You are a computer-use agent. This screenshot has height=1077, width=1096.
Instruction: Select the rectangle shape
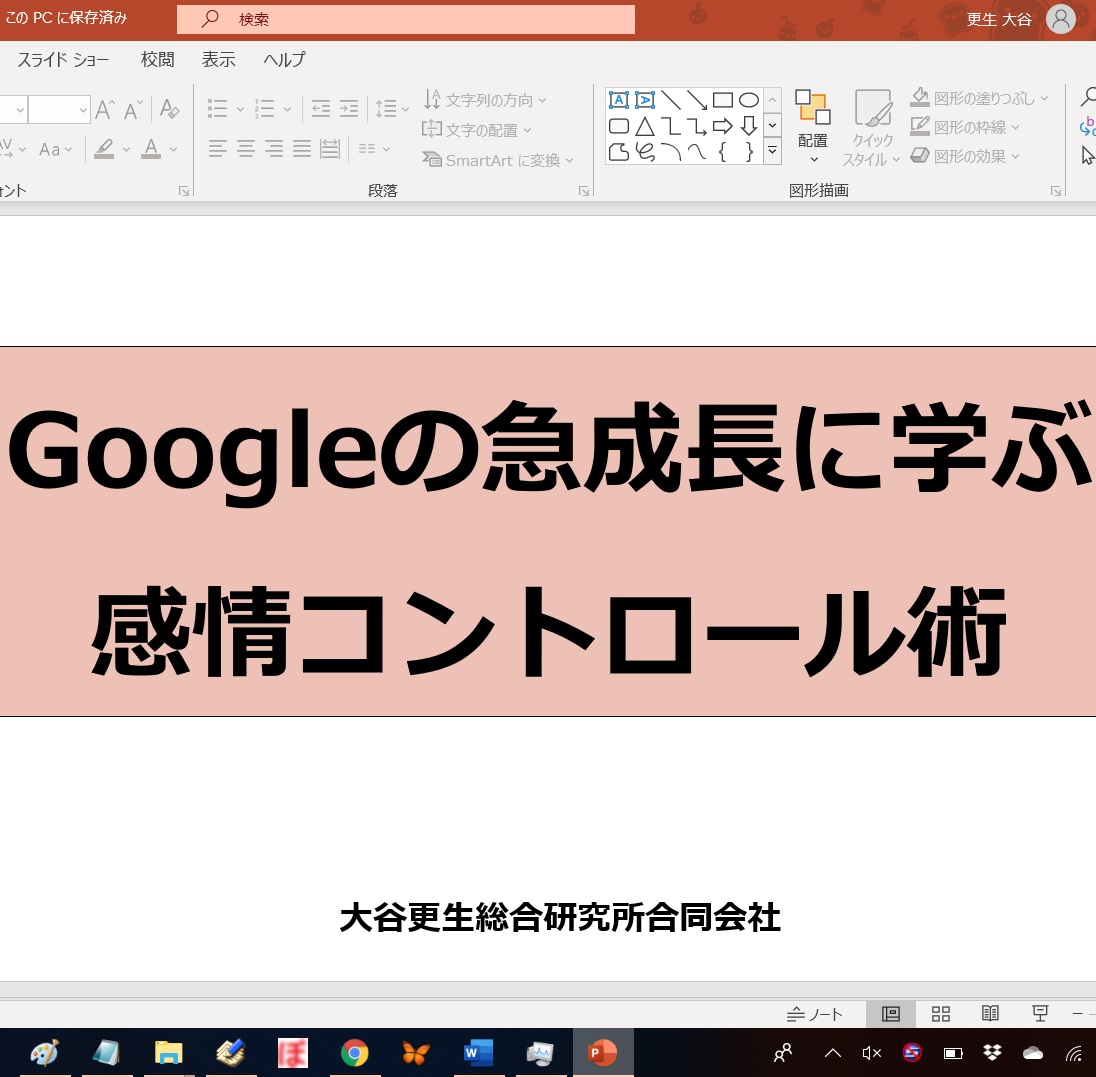[x=723, y=100]
